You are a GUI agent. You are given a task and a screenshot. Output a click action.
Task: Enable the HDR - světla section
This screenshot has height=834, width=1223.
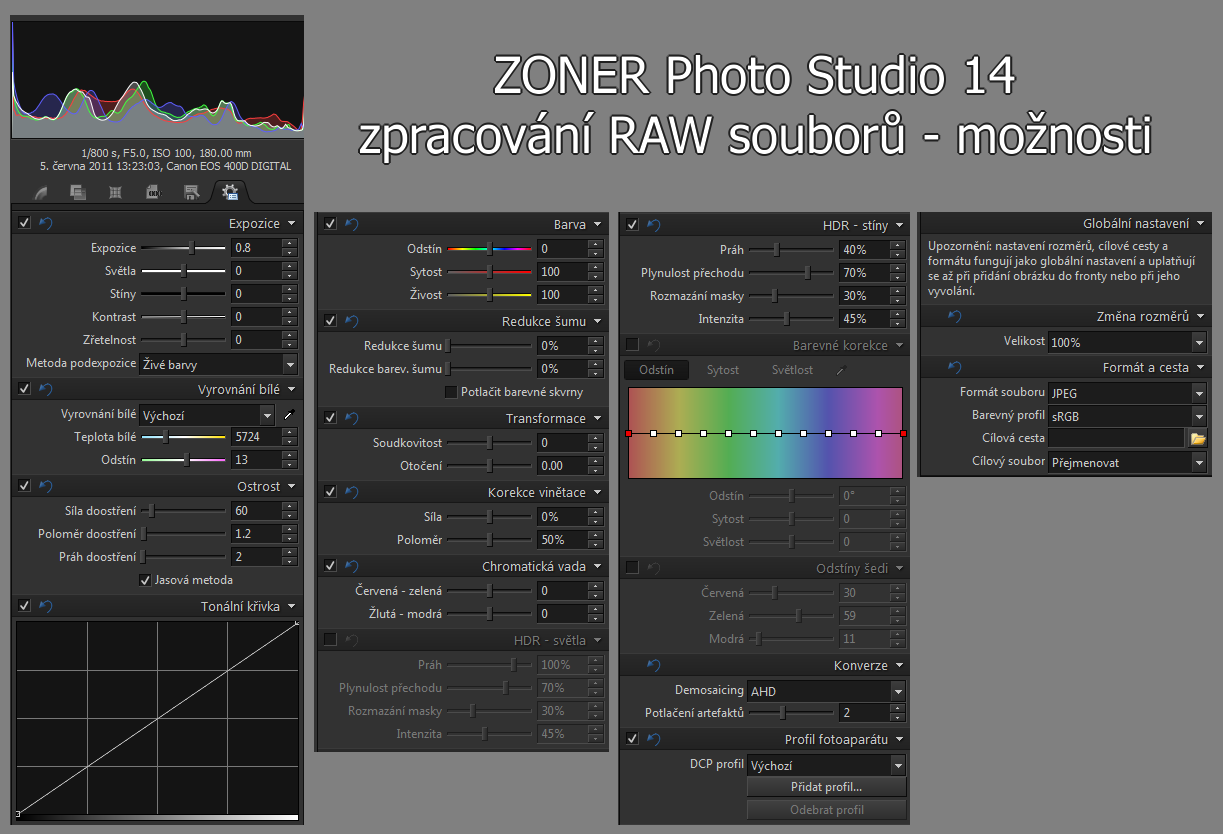[x=331, y=640]
